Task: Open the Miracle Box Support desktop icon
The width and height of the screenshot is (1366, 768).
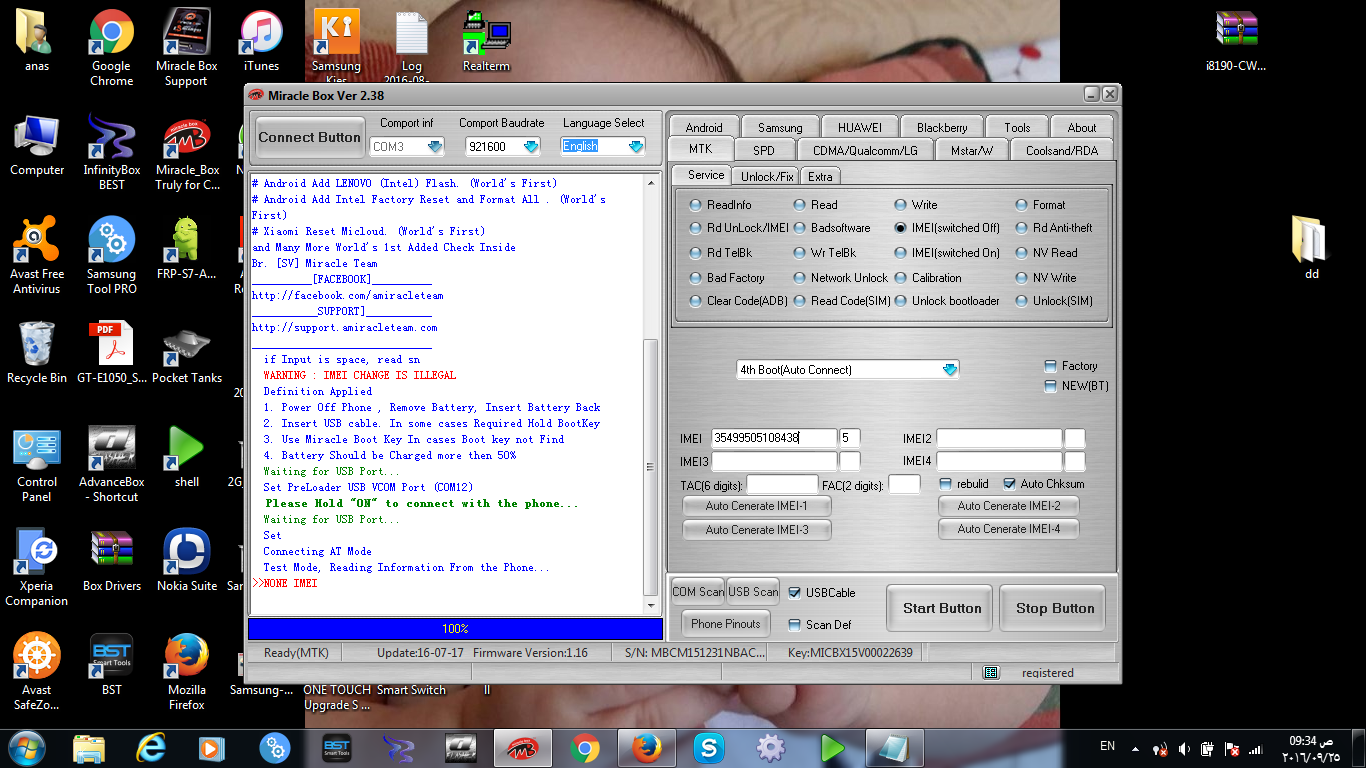Action: [x=186, y=47]
